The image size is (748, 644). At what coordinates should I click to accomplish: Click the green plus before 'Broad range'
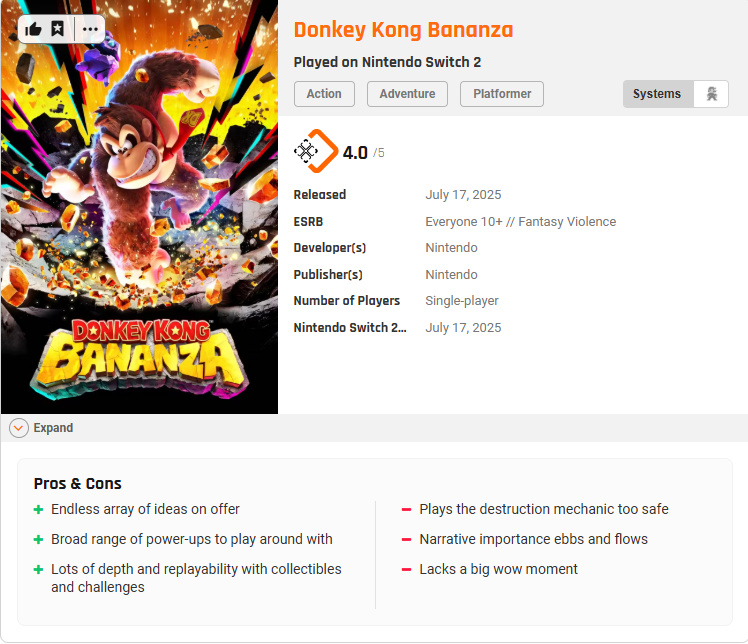click(x=38, y=540)
